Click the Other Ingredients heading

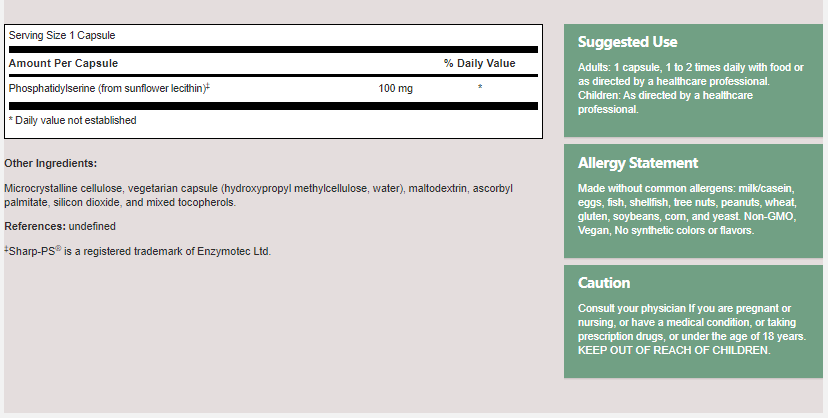(51, 163)
